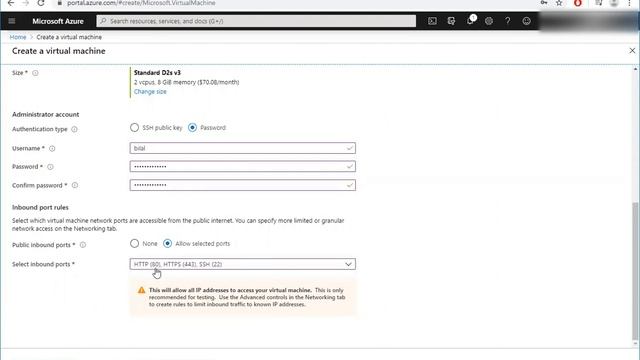Open the browser profile avatar
The height and width of the screenshot is (360, 640).
pos(613,3)
